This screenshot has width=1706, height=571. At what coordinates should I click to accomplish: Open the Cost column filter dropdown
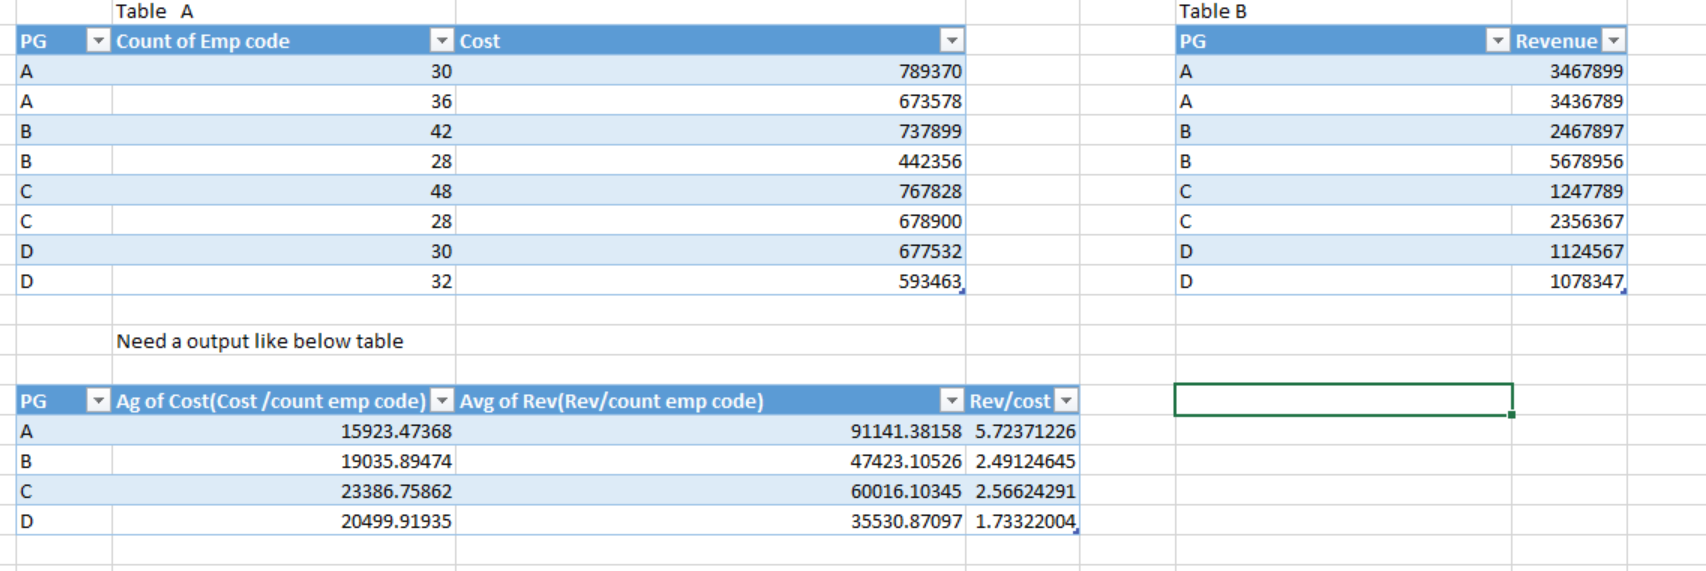click(952, 41)
